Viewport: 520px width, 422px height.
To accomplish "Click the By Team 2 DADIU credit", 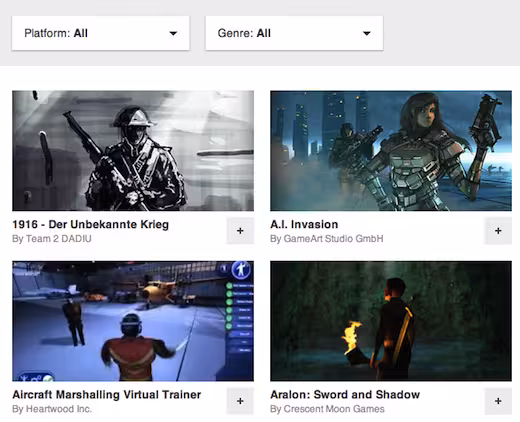I will 52,239.
